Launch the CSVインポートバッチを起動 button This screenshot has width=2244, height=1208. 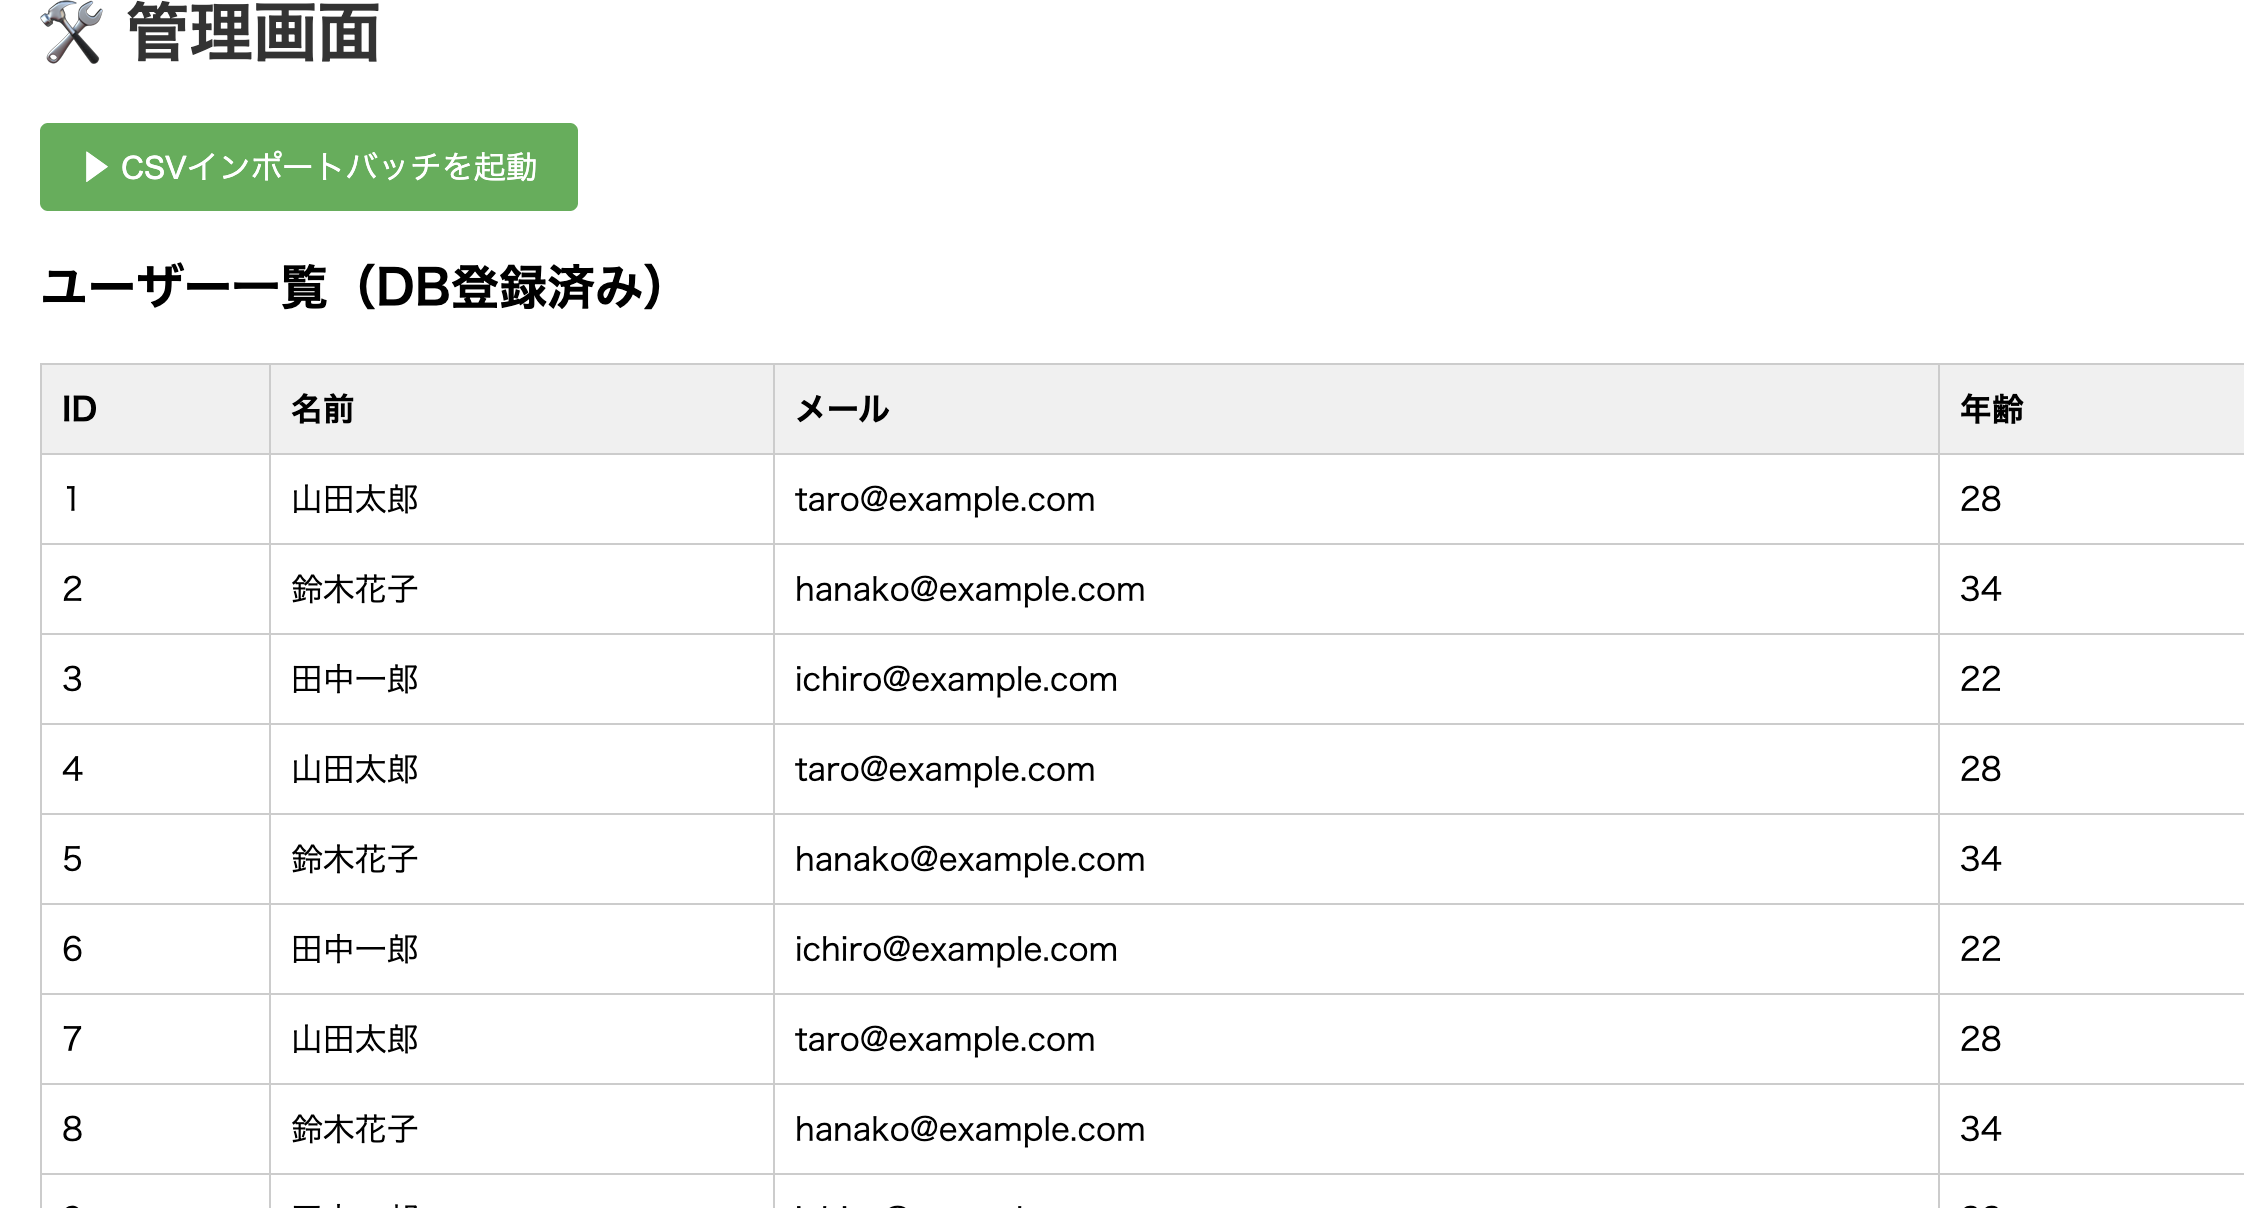pos(309,167)
